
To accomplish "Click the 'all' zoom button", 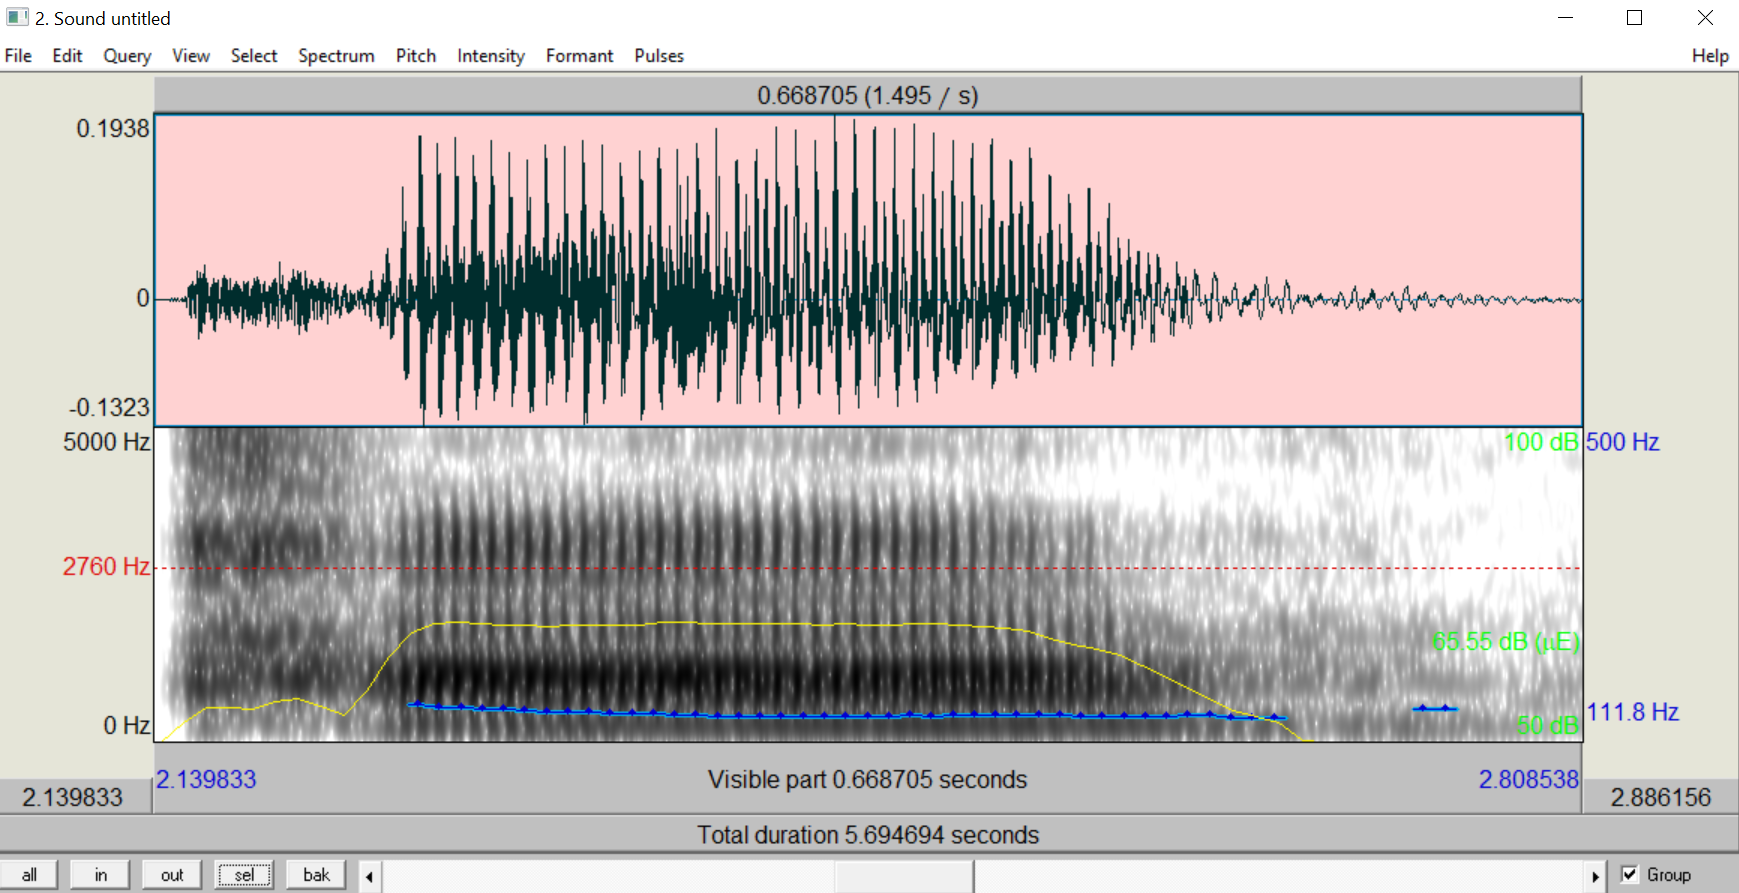I will (x=29, y=875).
